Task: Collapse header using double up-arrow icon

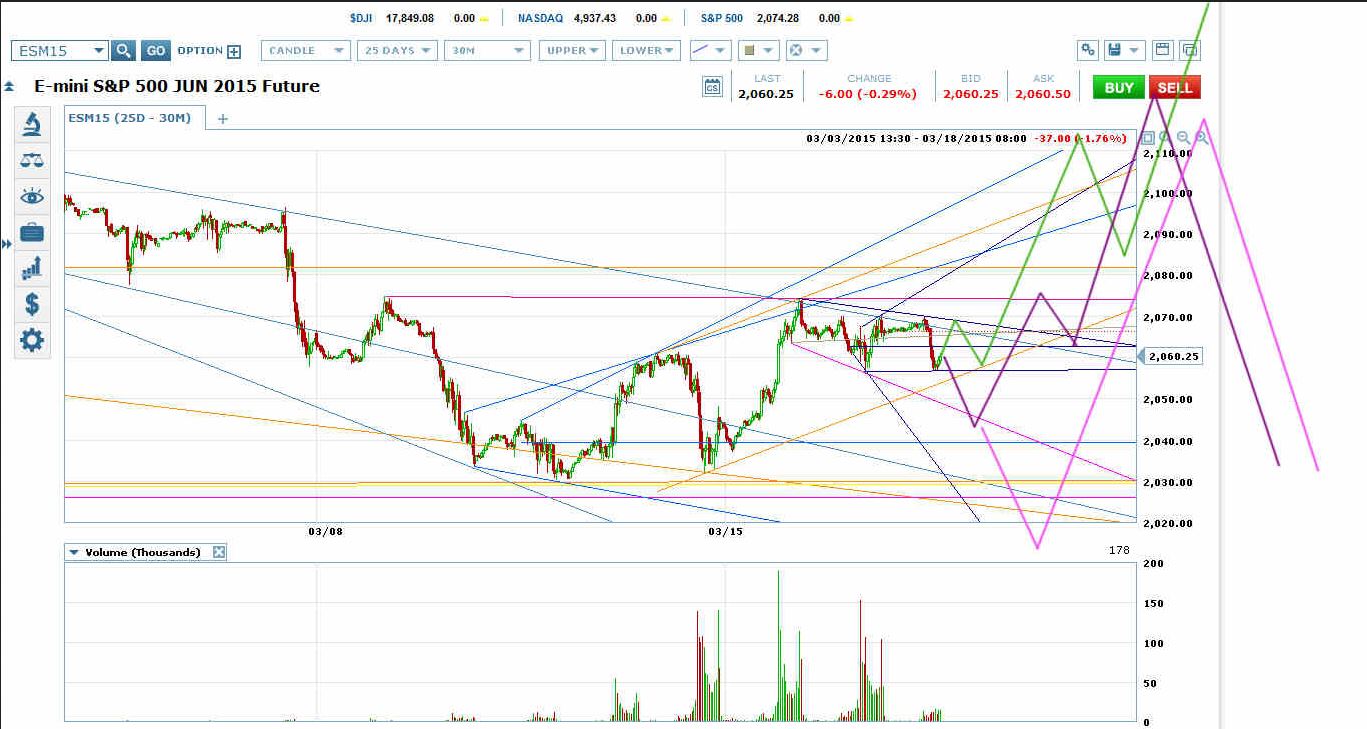Action: click(9, 86)
